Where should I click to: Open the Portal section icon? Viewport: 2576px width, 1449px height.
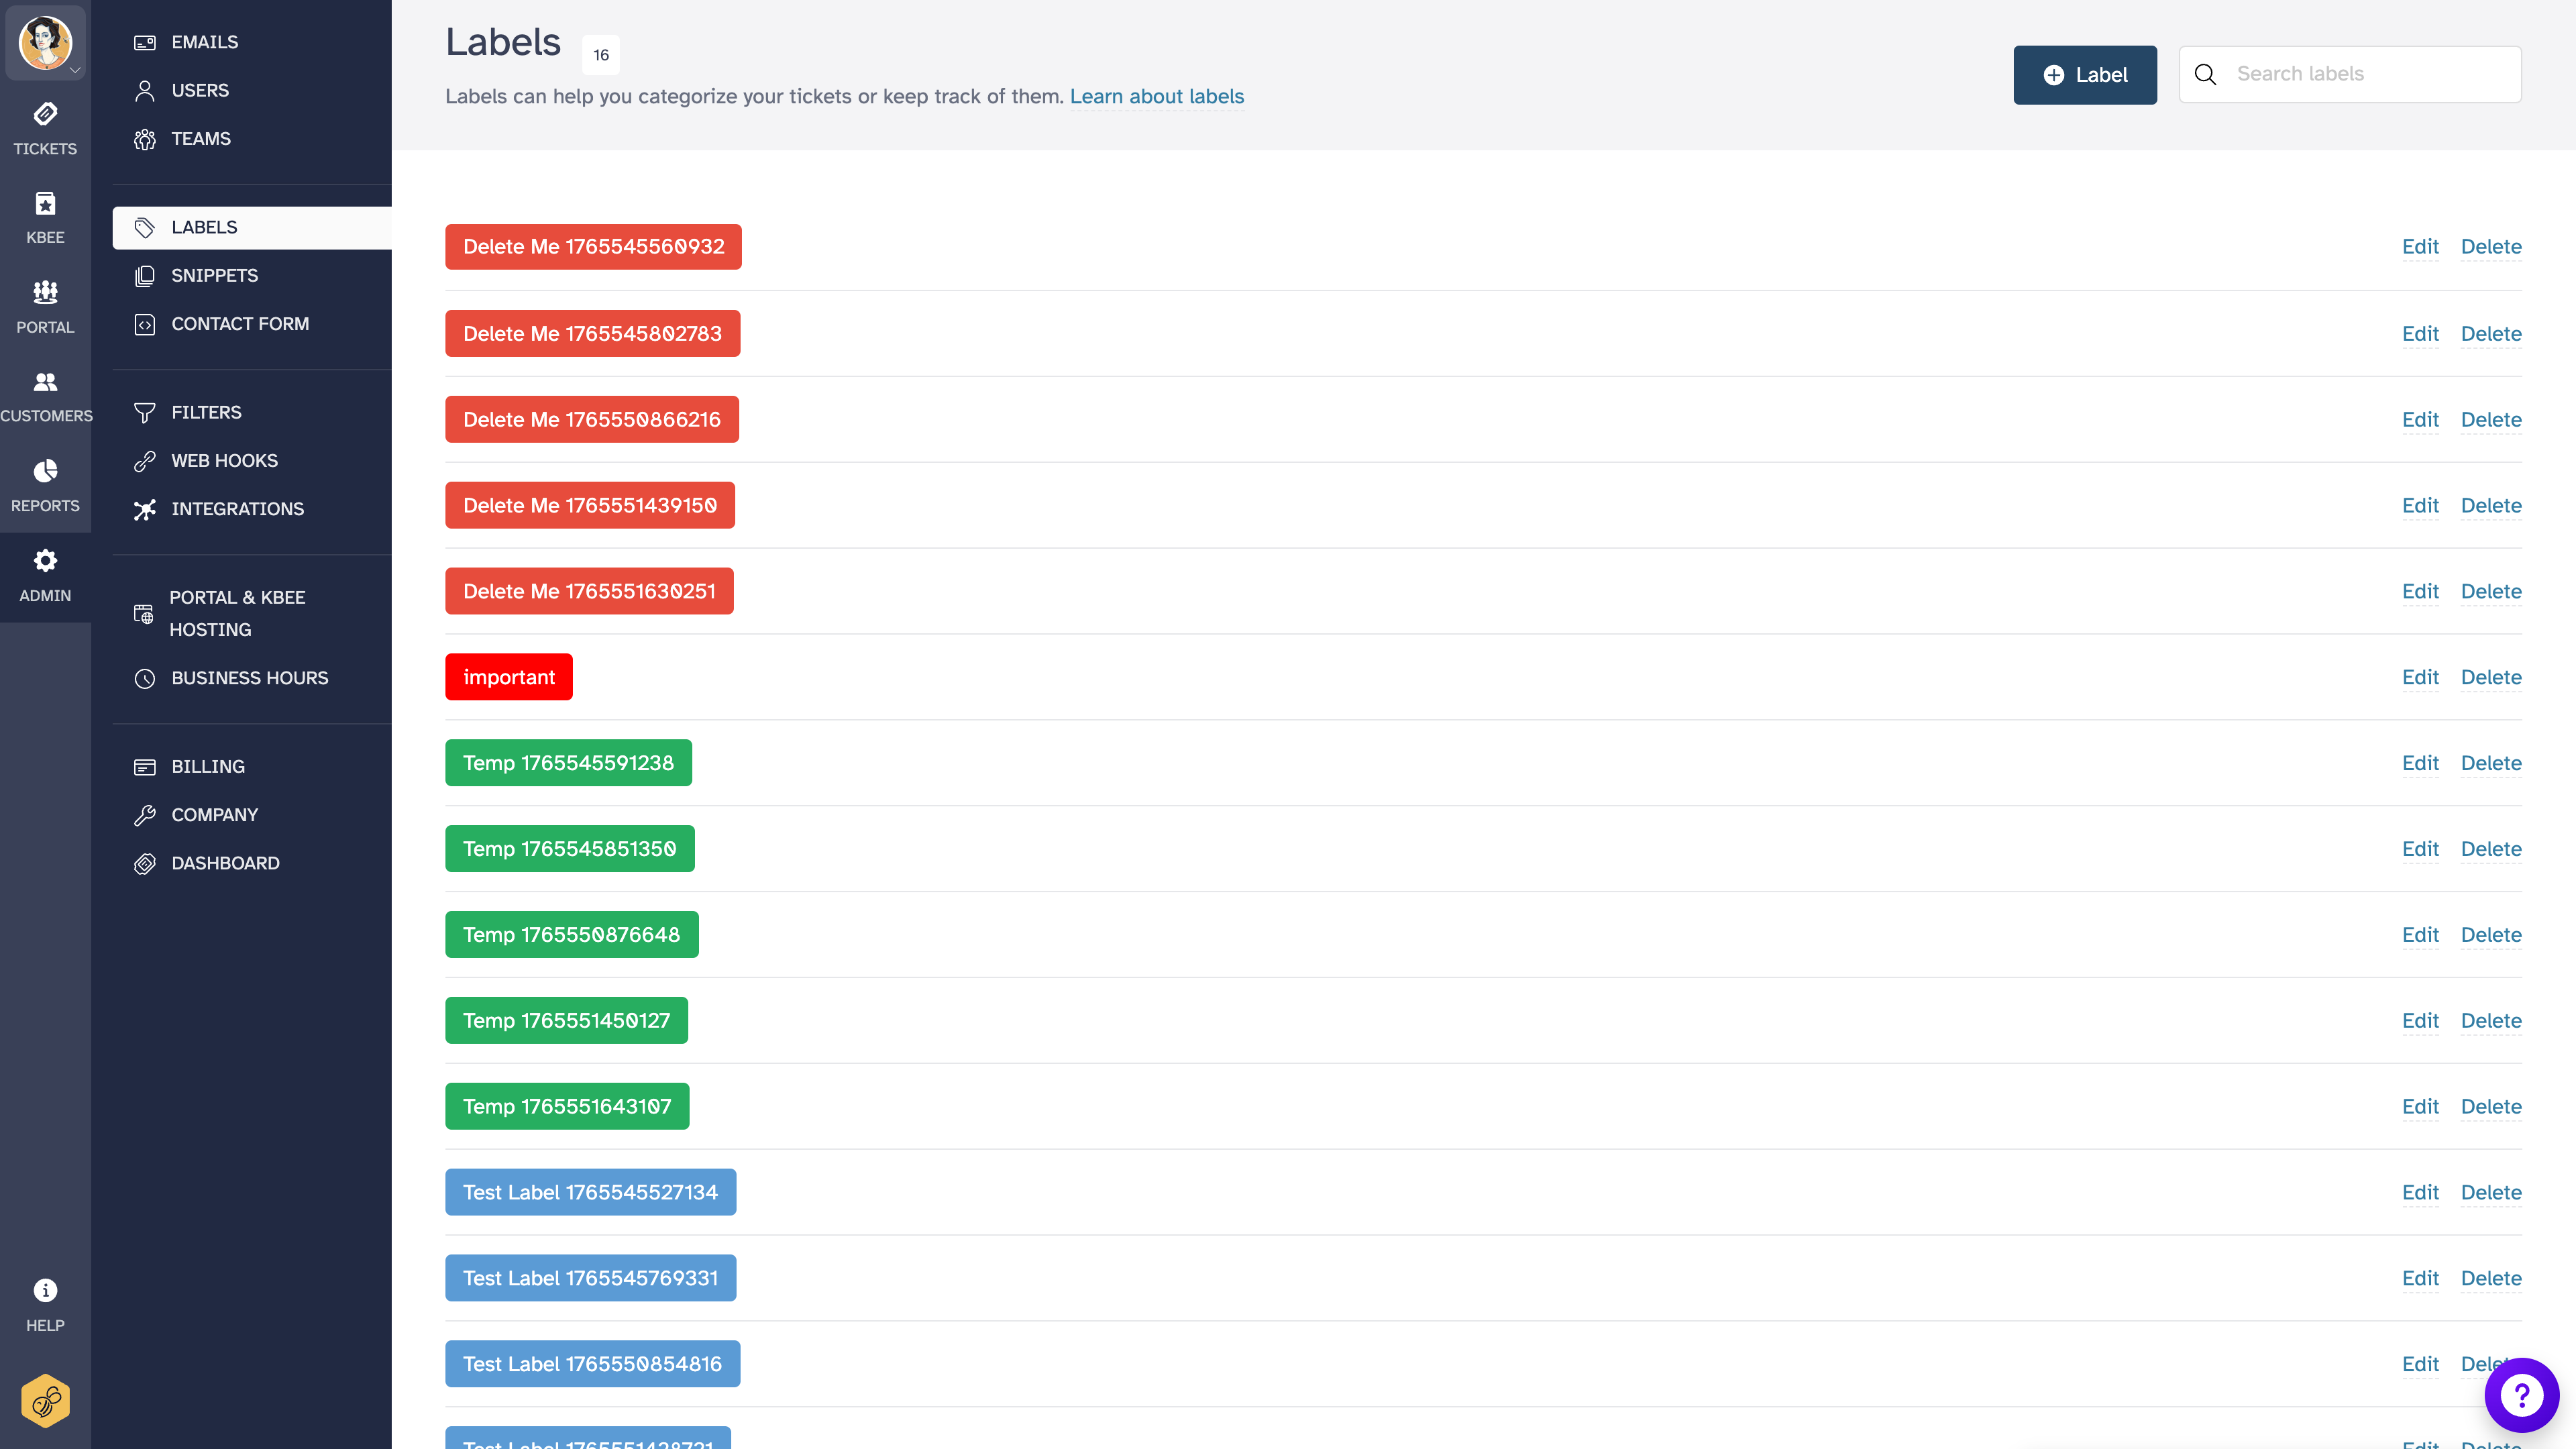click(x=45, y=295)
